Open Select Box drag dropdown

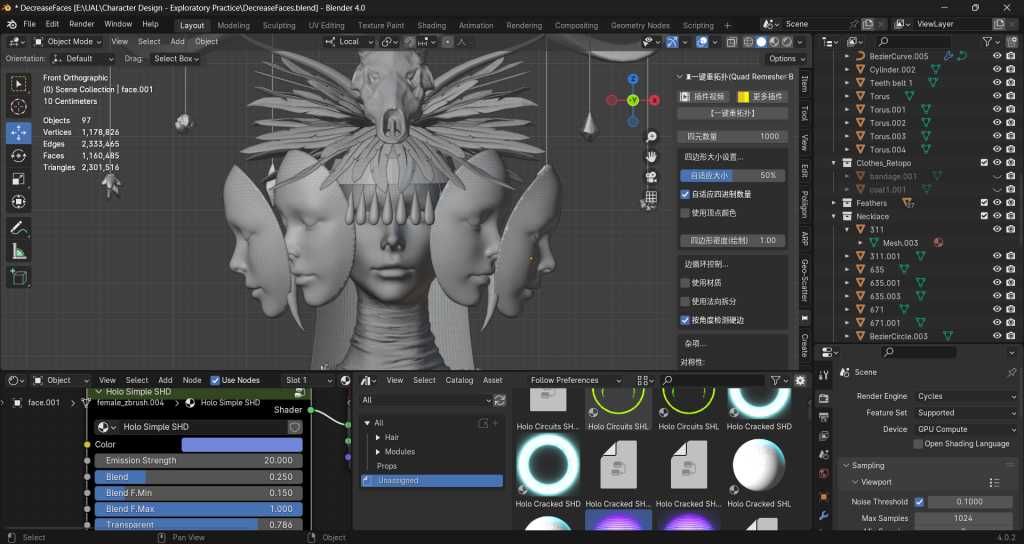click(176, 59)
